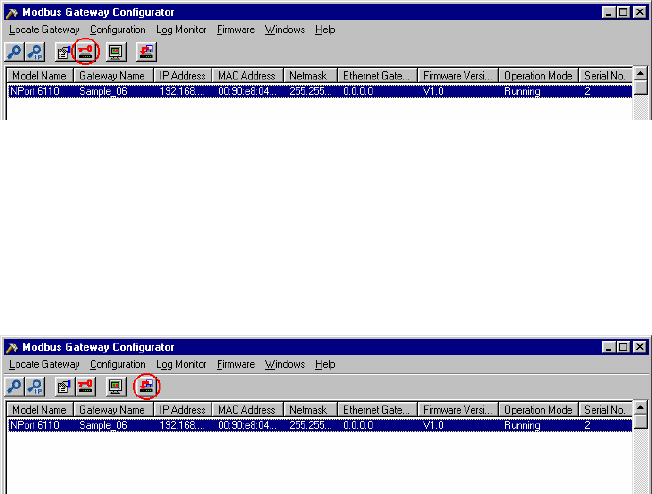Image resolution: width=652 pixels, height=494 pixels.
Task: Click Firmware Version column header in bottom window
Action: click(x=458, y=410)
